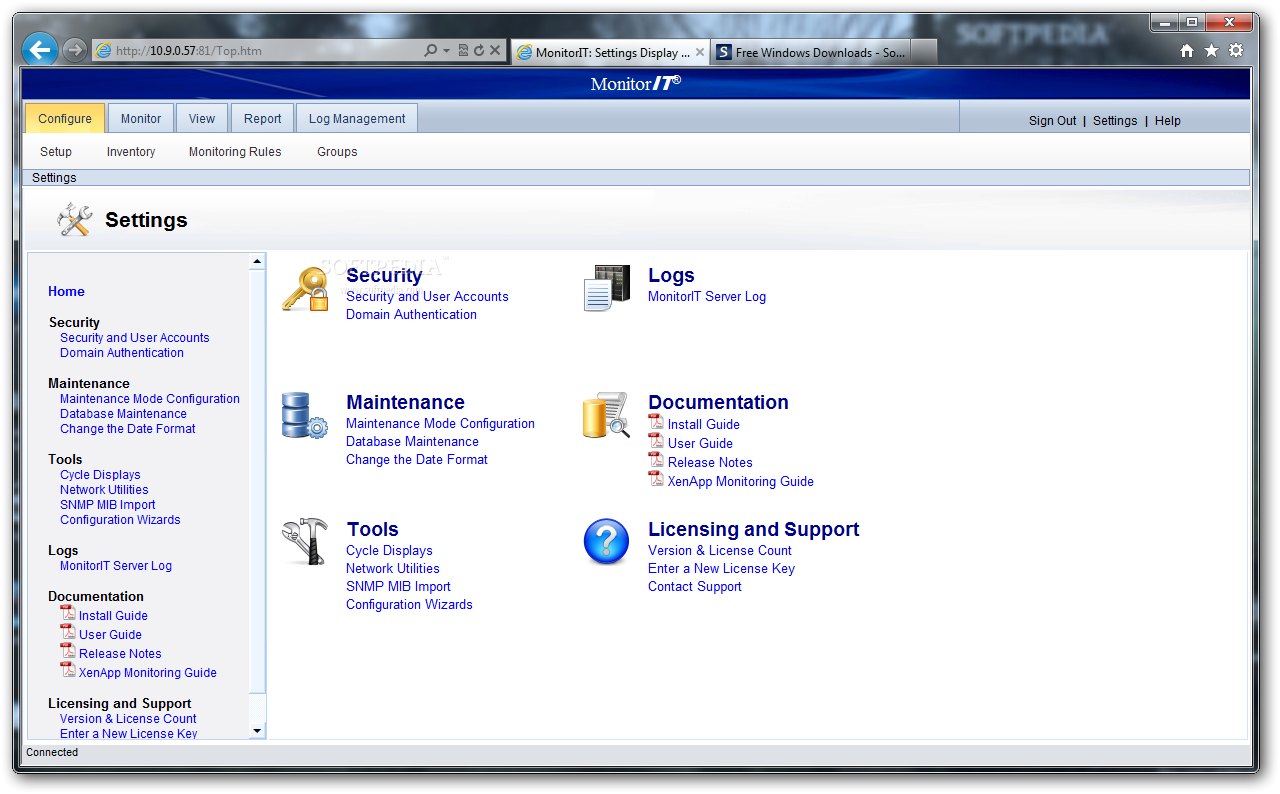Click PDF icon beside XenApp Monitoring Guide in main pane
The height and width of the screenshot is (794, 1280).
[x=656, y=479]
